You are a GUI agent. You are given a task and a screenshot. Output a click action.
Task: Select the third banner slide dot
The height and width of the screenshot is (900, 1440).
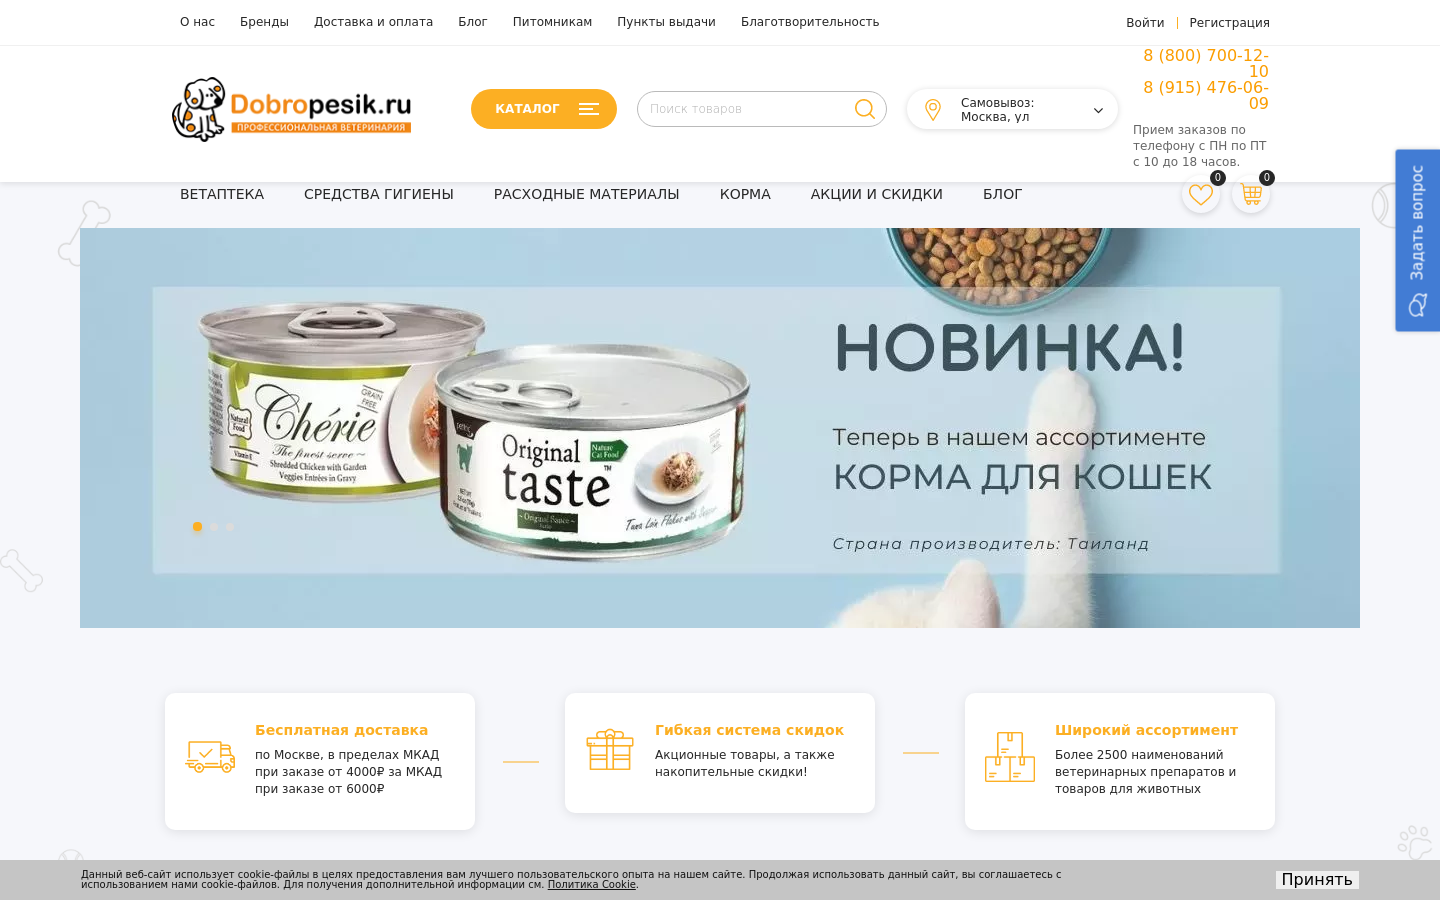(x=230, y=527)
